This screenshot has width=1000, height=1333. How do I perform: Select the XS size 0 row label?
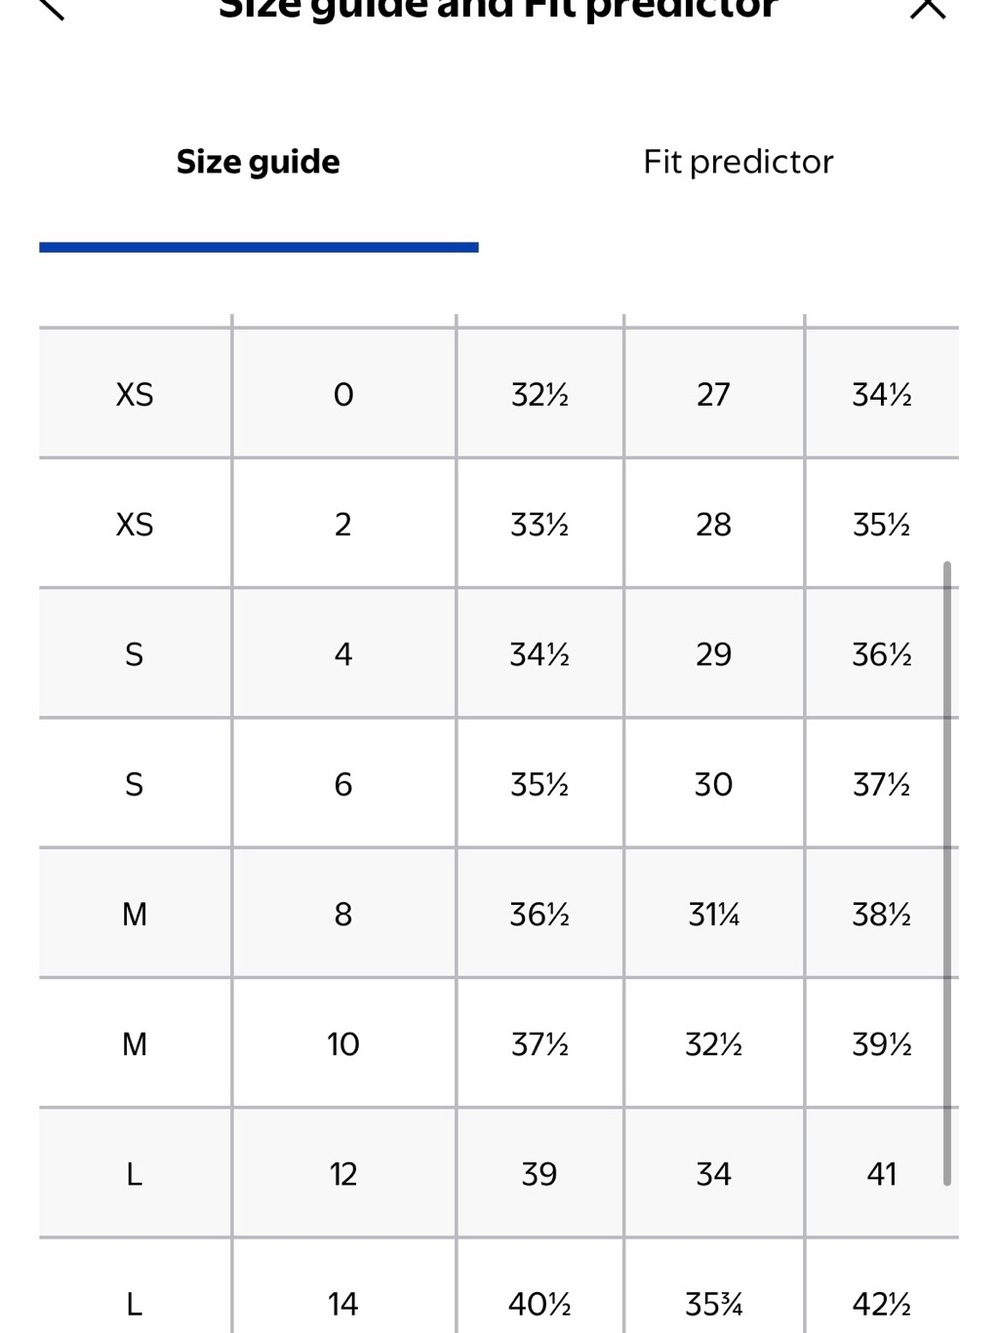135,394
